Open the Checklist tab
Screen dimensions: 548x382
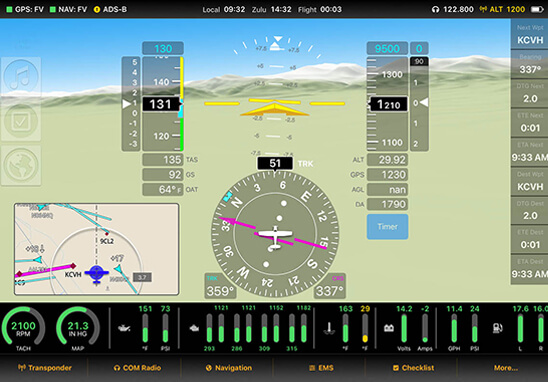[x=413, y=368]
